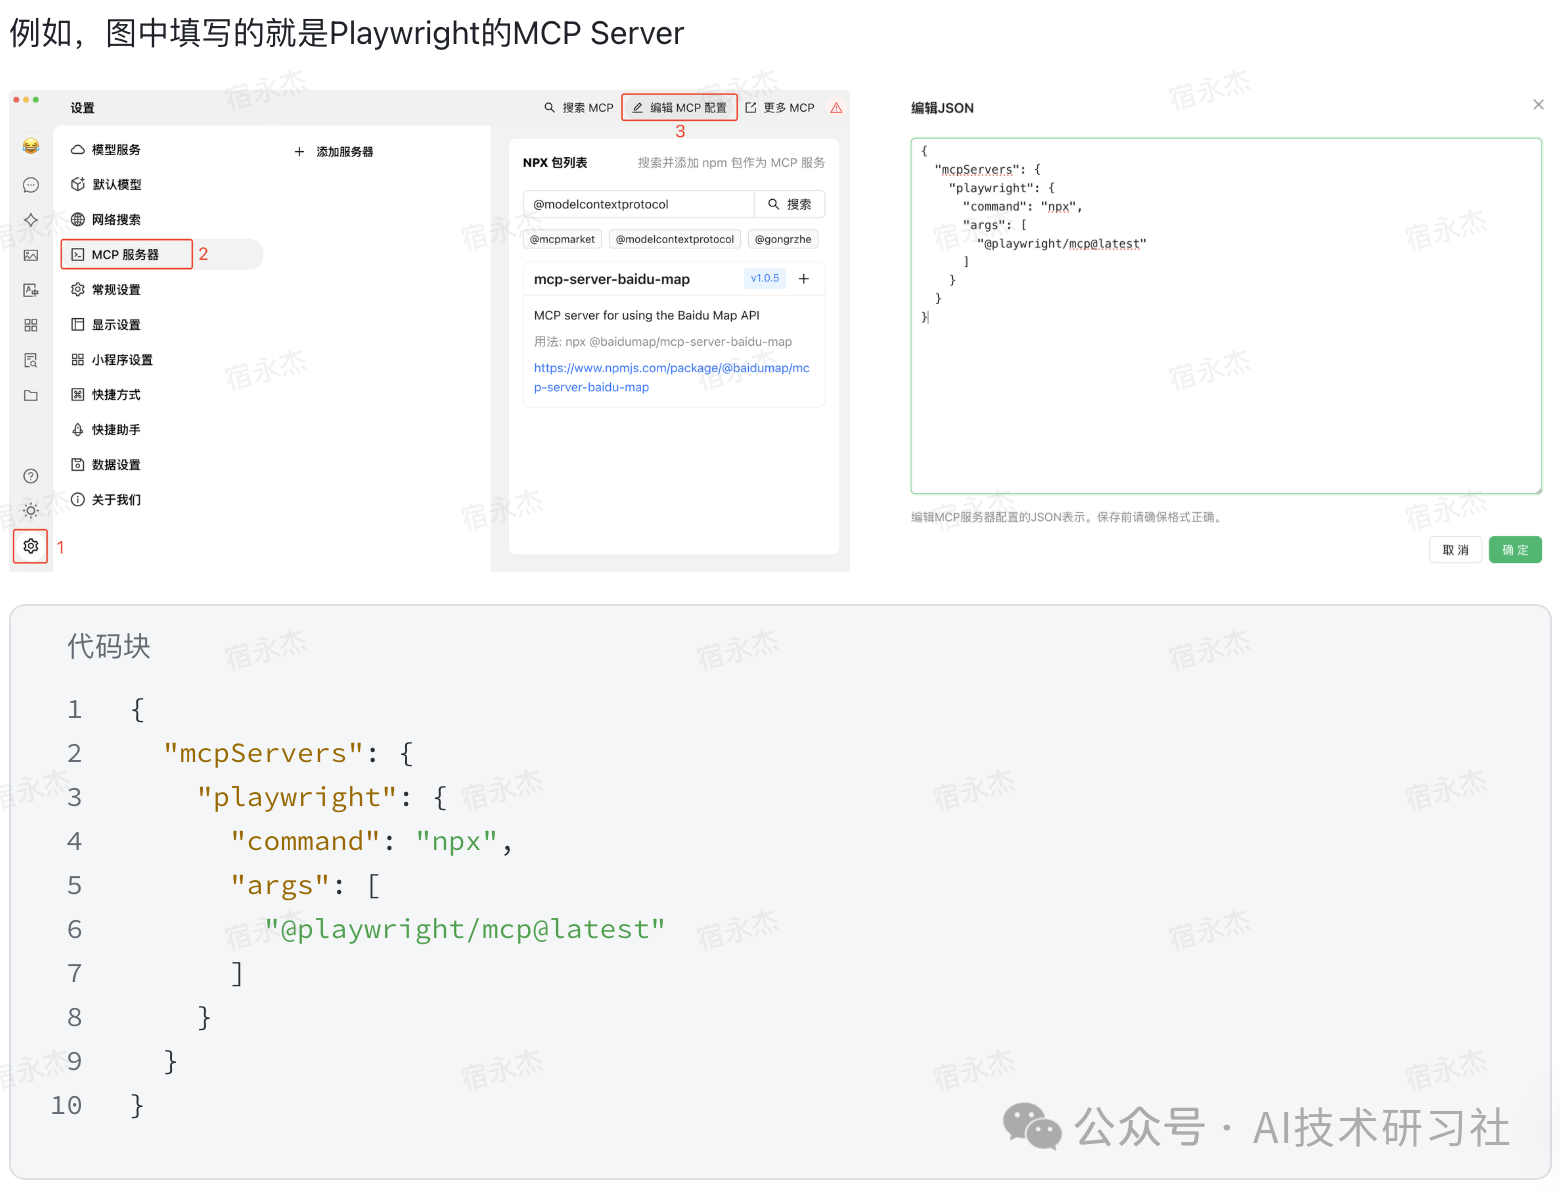
Task: Open the image painting sidebar icon
Action: point(31,255)
